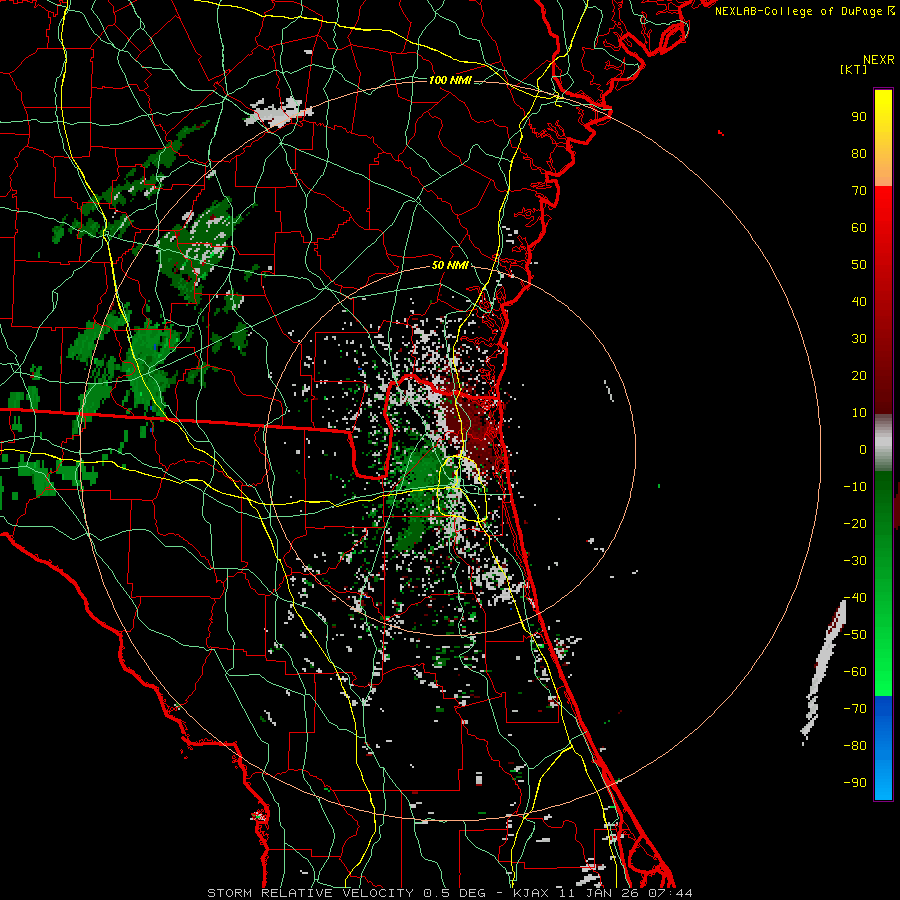Image resolution: width=900 pixels, height=900 pixels.
Task: Click the -50 value on the velocity scale
Action: (x=855, y=635)
